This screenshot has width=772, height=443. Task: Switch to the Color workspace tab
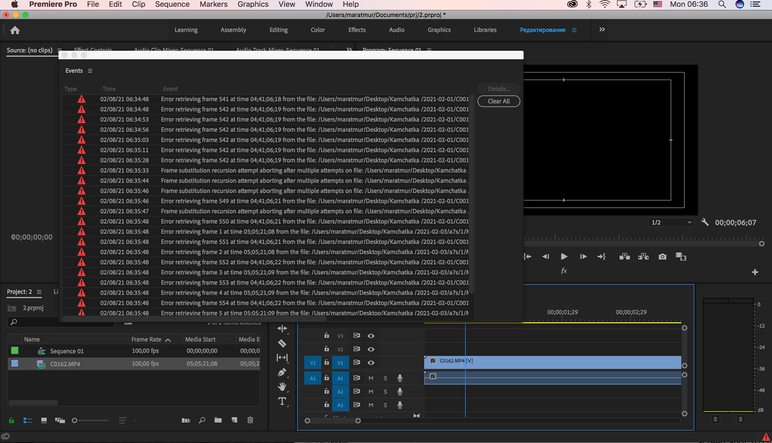click(317, 30)
